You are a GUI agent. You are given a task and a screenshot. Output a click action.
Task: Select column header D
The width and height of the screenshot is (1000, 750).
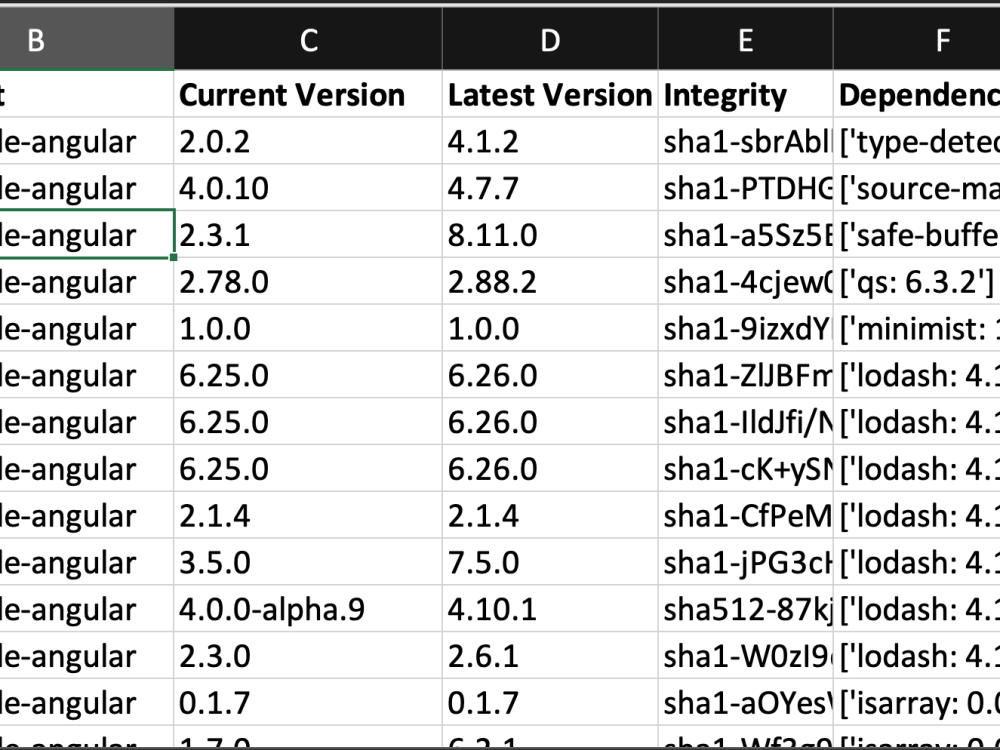(548, 39)
